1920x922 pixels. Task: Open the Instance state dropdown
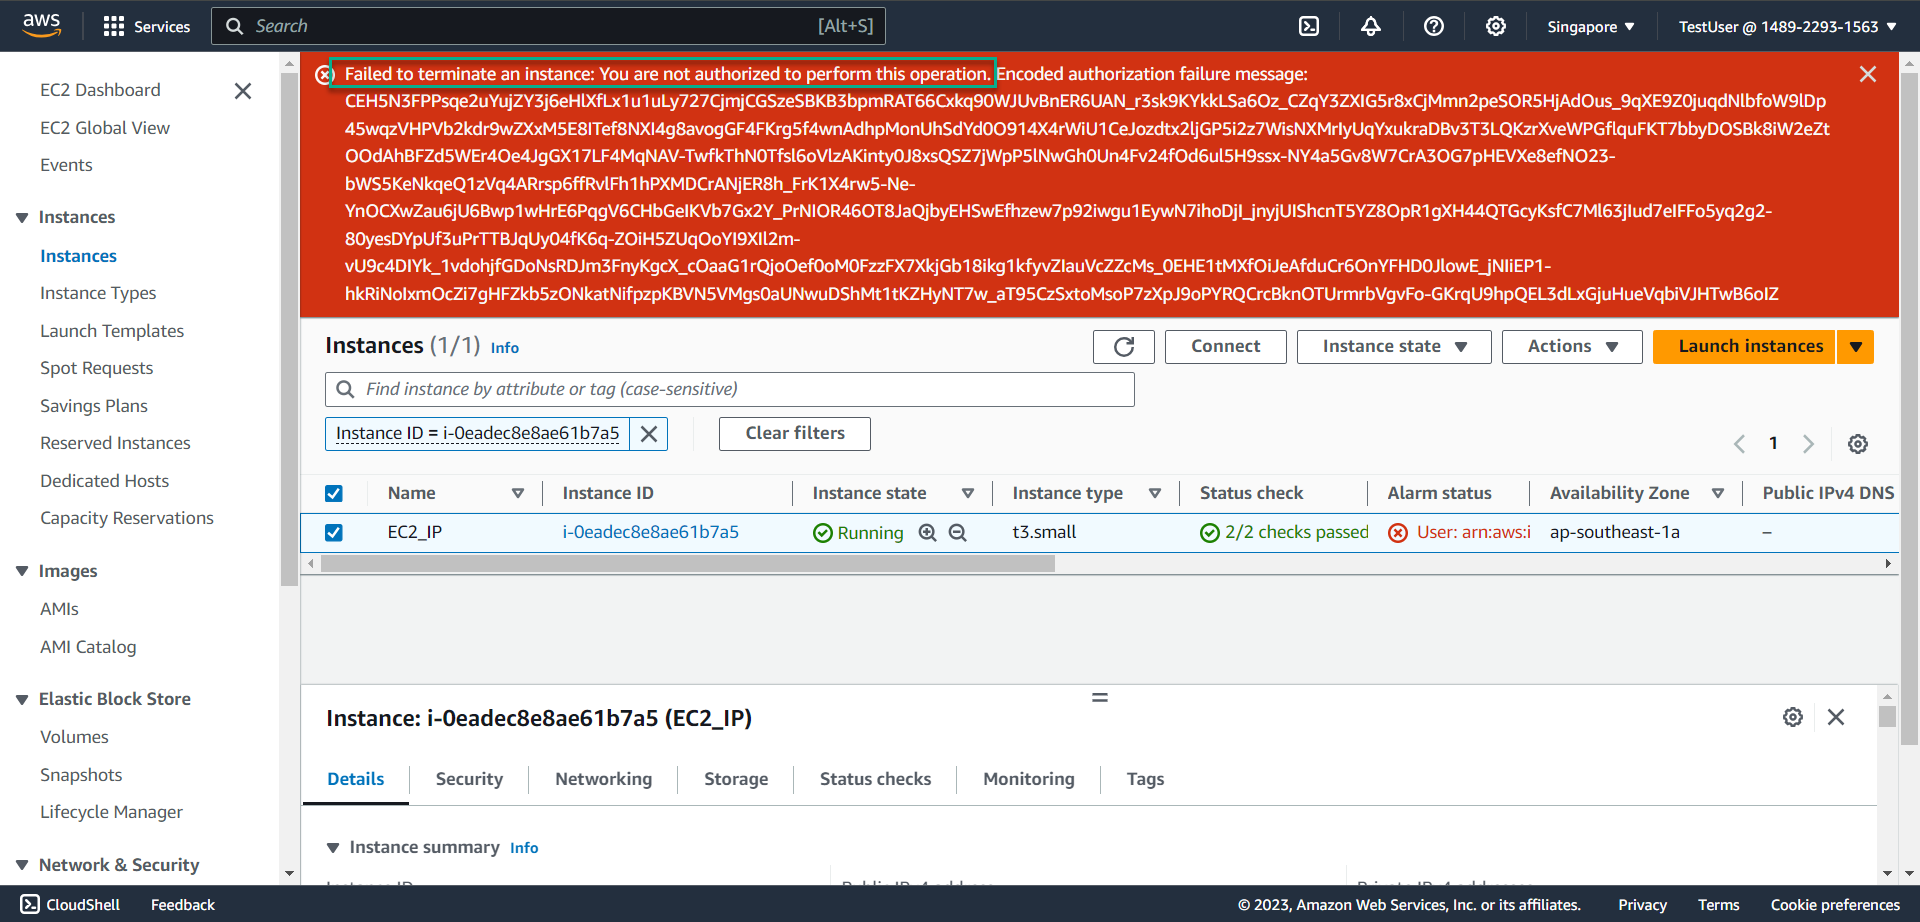point(1394,347)
